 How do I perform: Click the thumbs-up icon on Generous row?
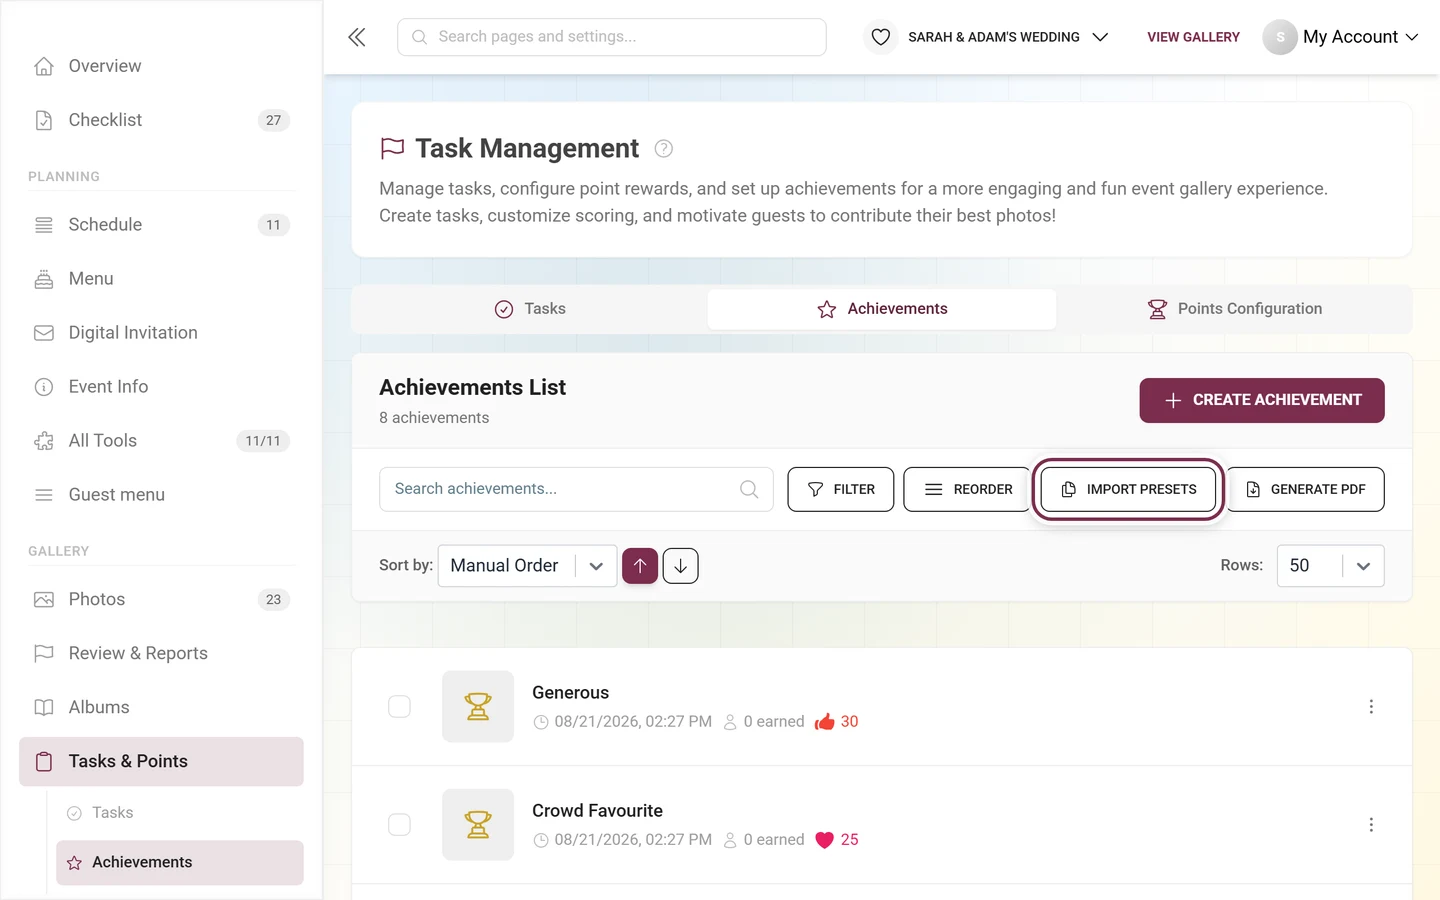coord(824,722)
